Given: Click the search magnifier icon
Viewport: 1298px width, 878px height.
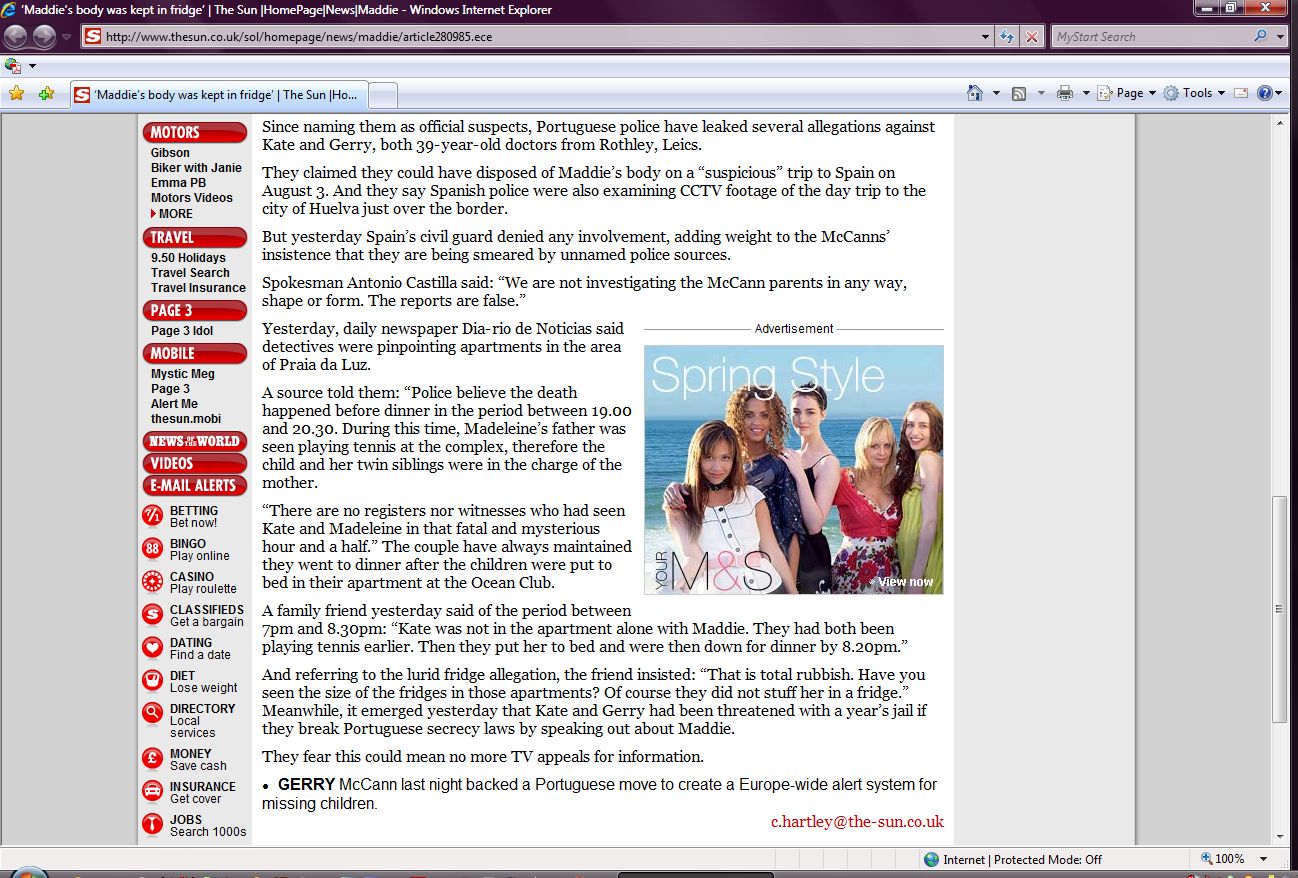Looking at the screenshot, I should (1260, 37).
